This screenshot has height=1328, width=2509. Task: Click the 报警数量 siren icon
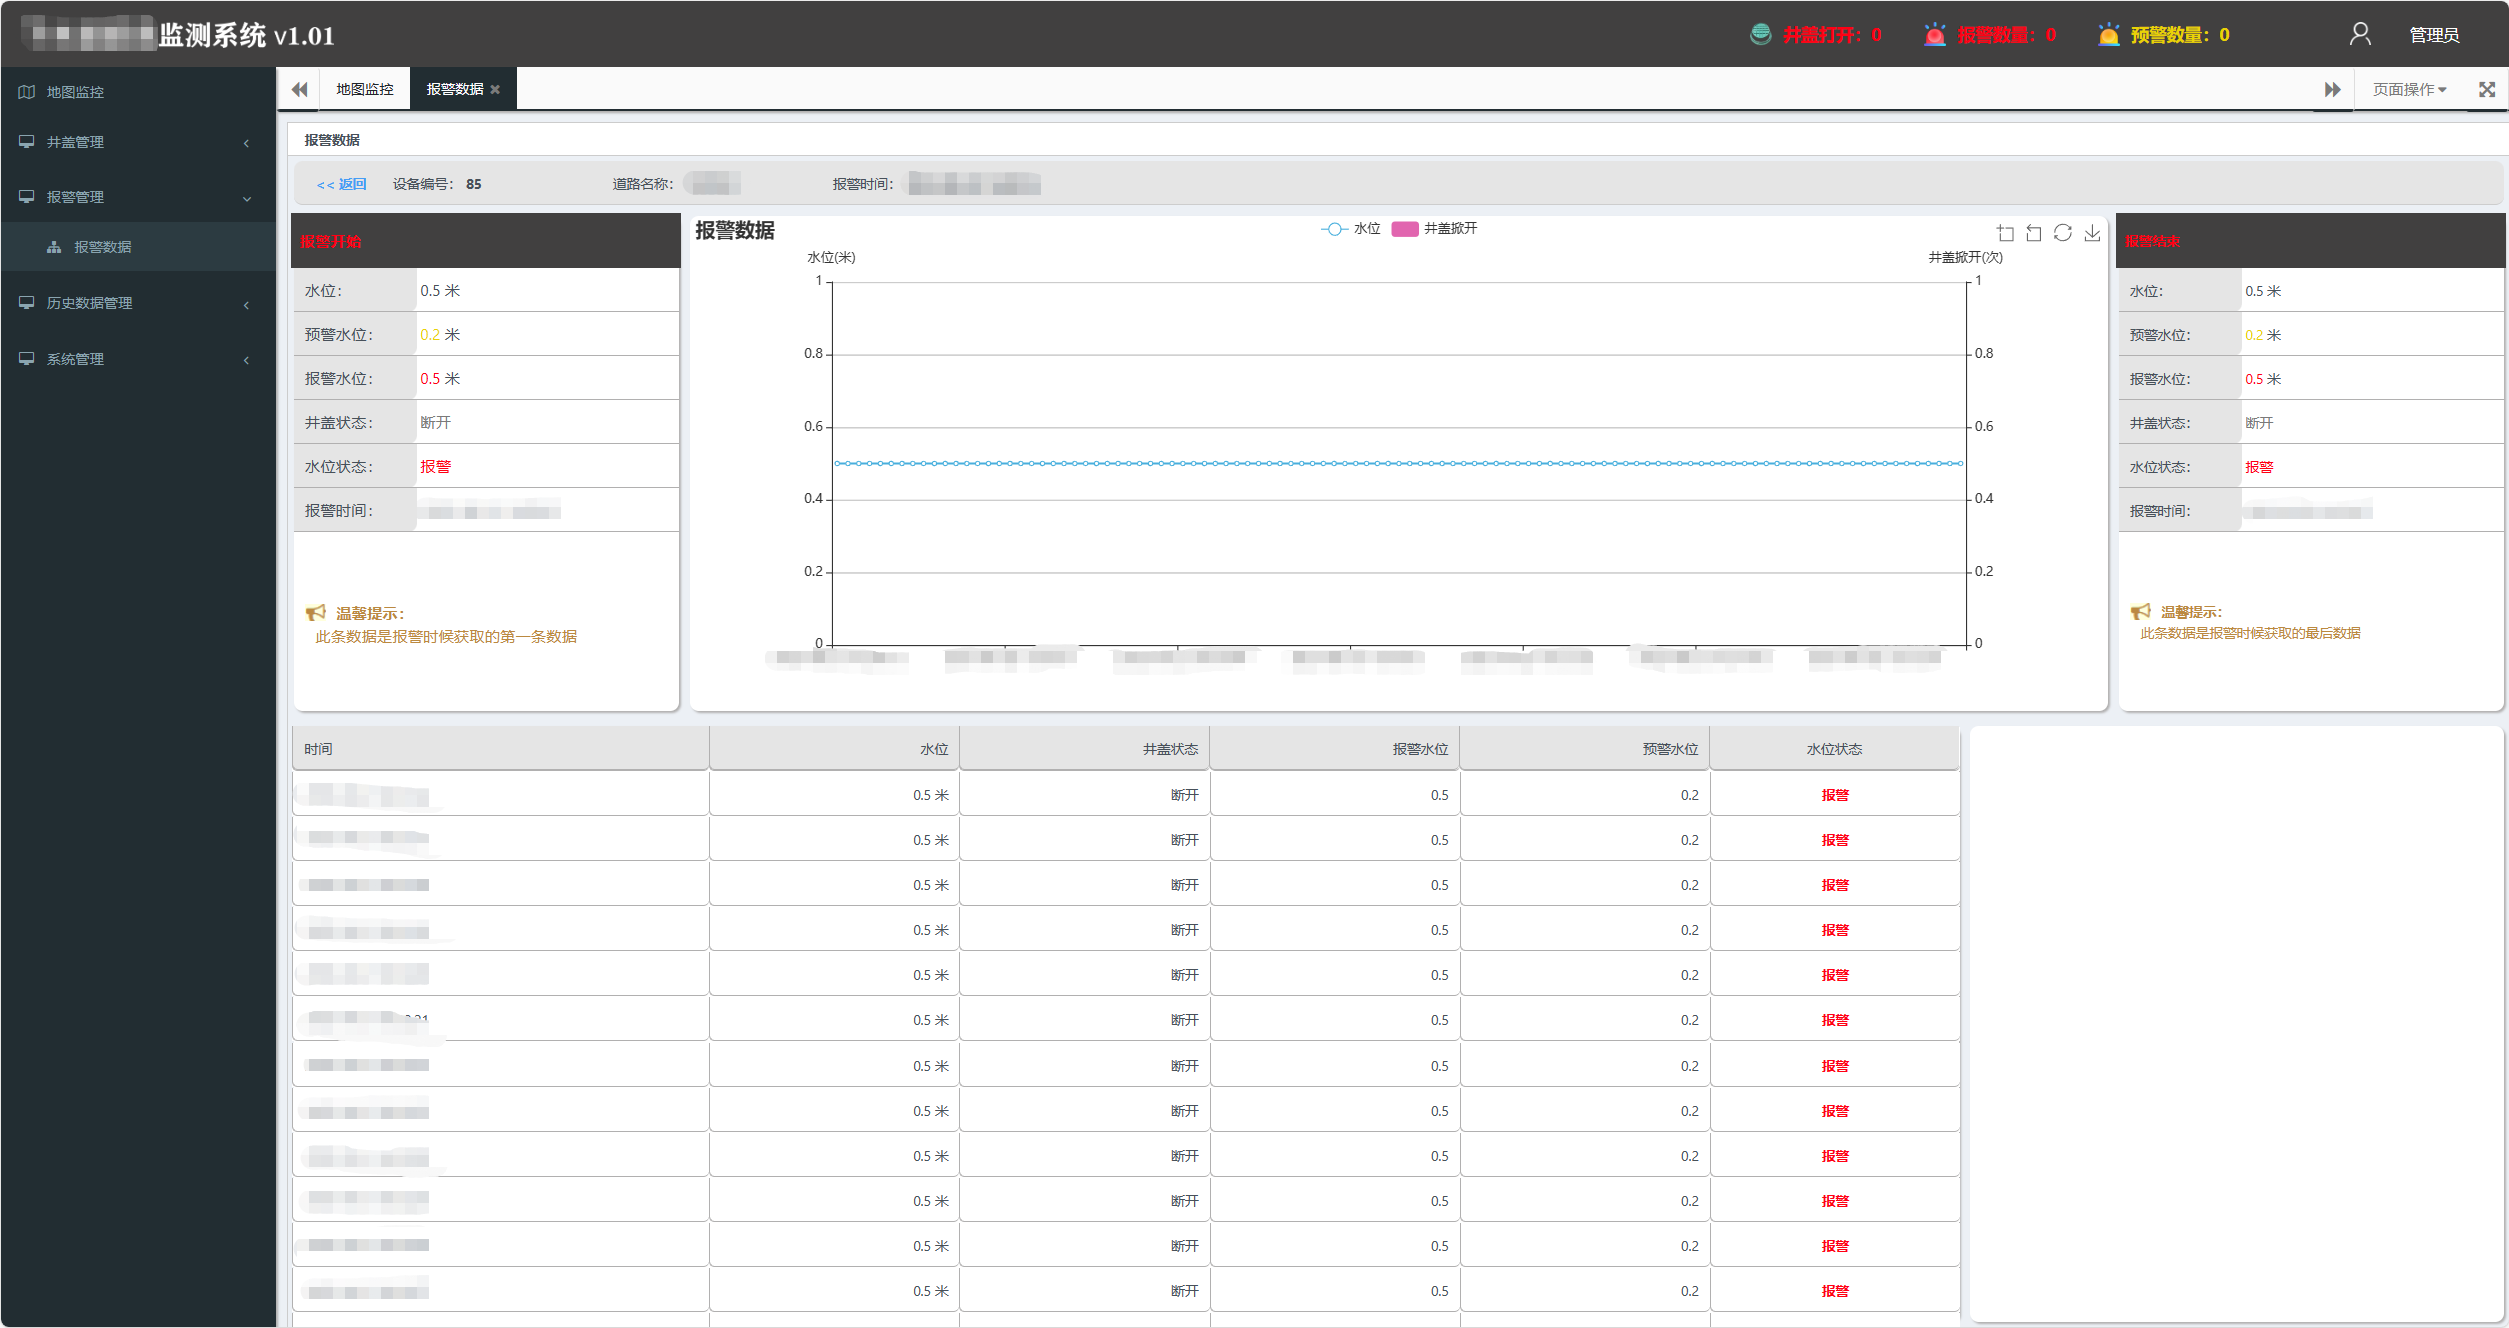pos(1934,34)
